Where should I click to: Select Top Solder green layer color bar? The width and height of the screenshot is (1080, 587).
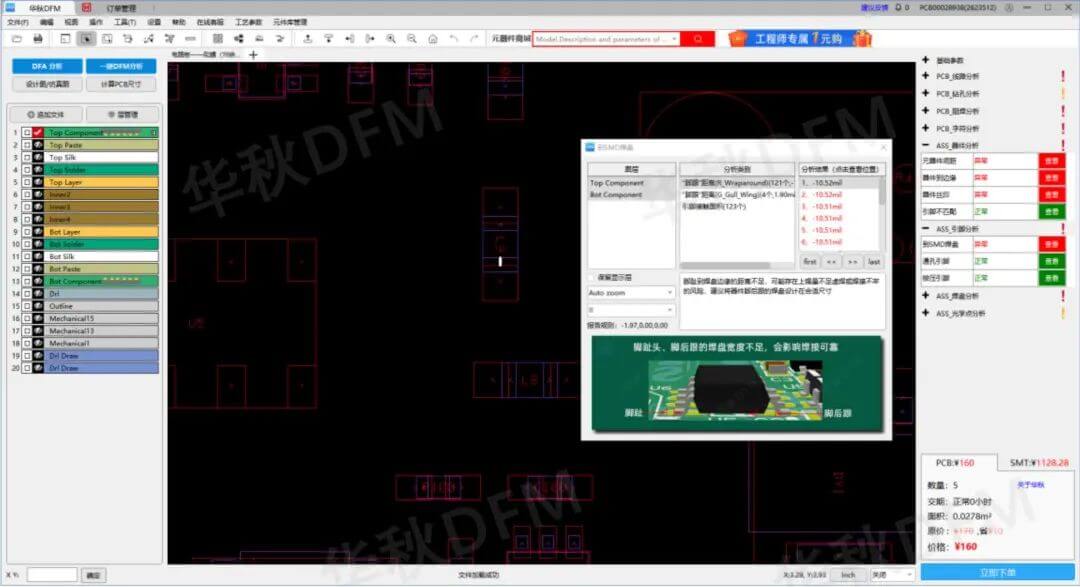coord(102,169)
